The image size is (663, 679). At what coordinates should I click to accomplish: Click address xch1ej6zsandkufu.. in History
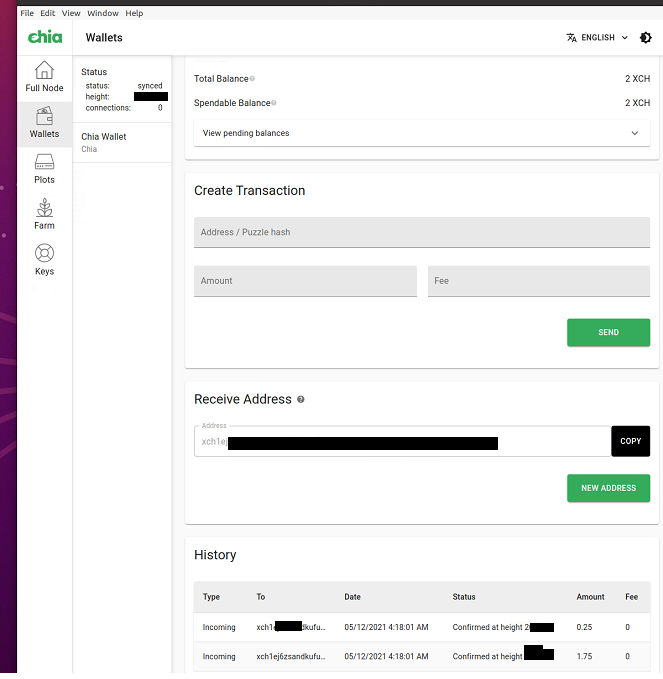click(x=291, y=656)
